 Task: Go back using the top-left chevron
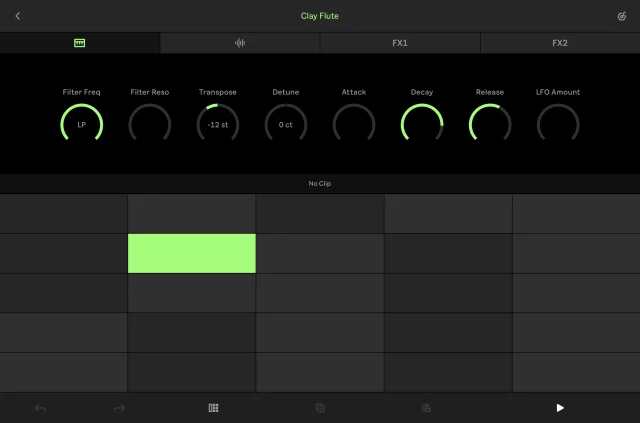[18, 16]
